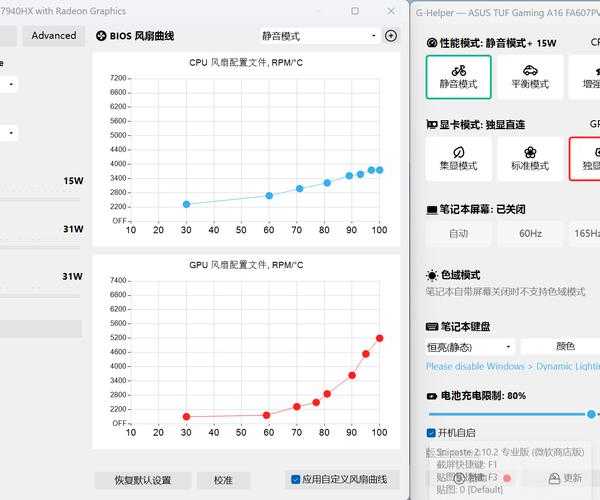Image resolution: width=600 pixels, height=500 pixels.
Task: Click the 15W value in Fans and Power window
Action: coord(73,181)
